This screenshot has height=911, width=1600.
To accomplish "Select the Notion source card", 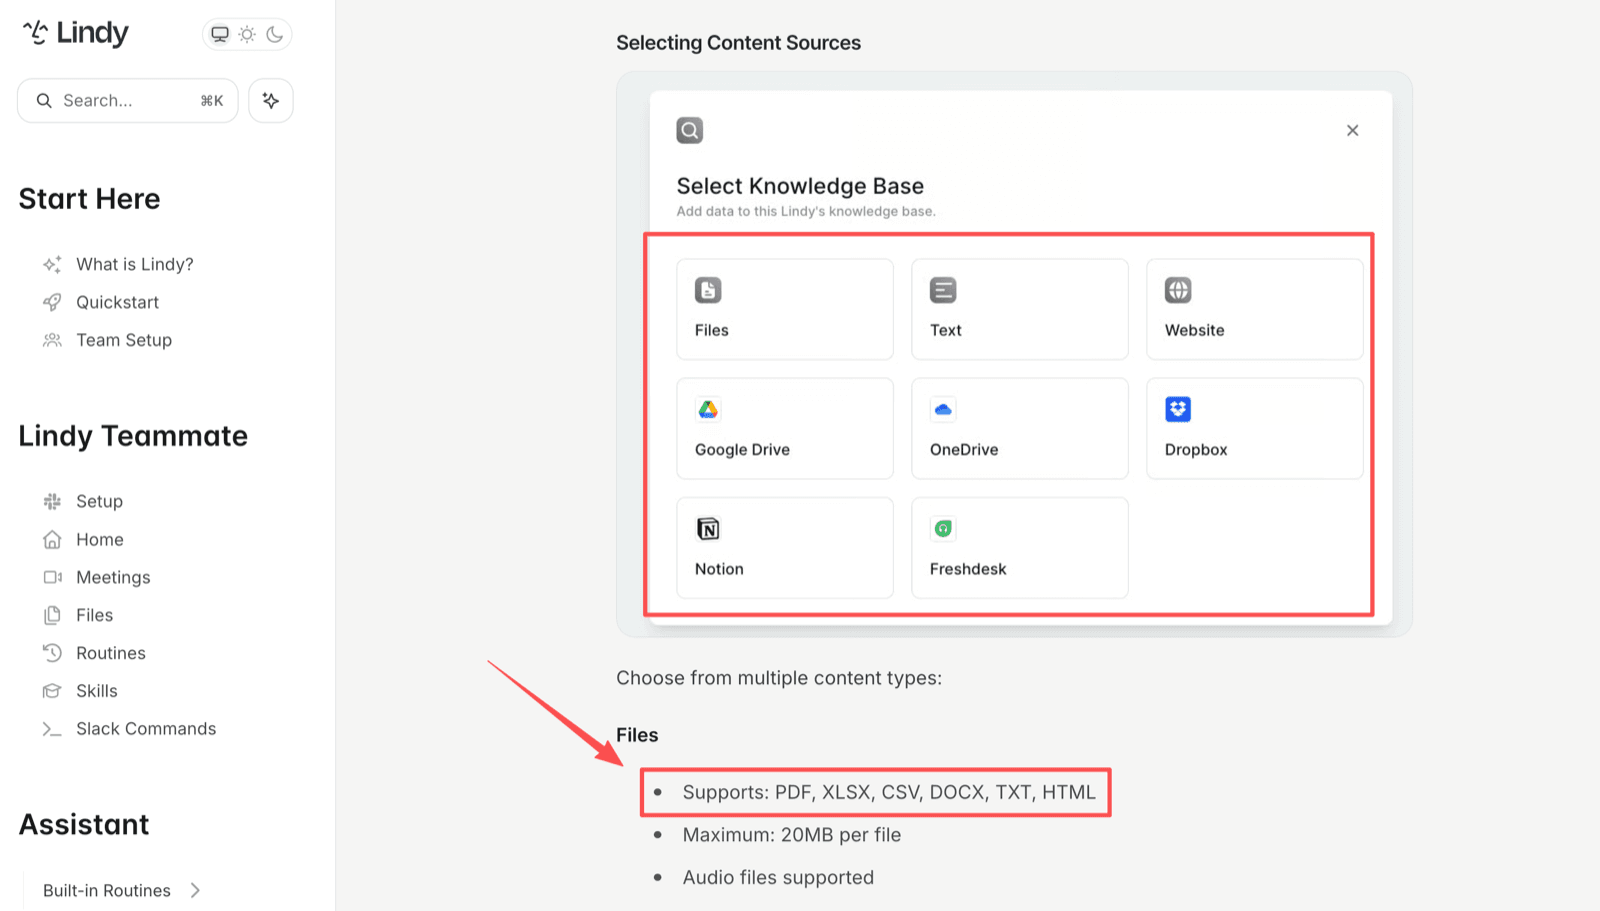I will (x=785, y=548).
